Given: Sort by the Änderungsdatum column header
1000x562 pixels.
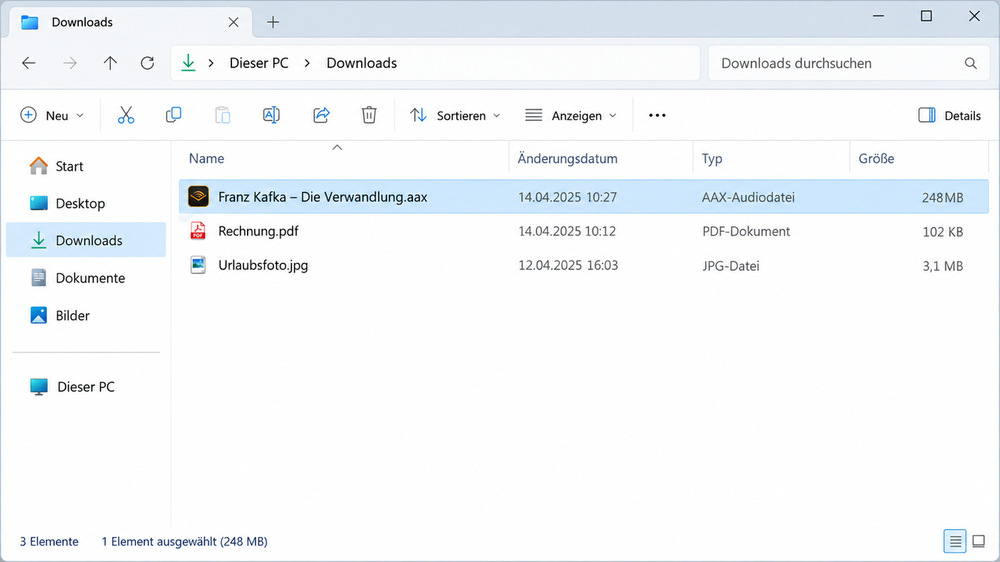Looking at the screenshot, I should [x=568, y=158].
